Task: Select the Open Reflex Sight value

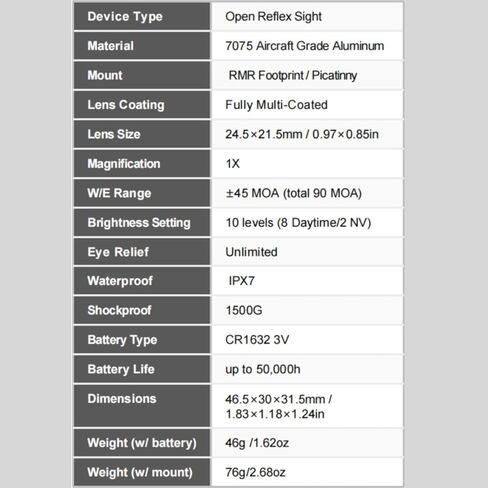Action: (x=273, y=17)
